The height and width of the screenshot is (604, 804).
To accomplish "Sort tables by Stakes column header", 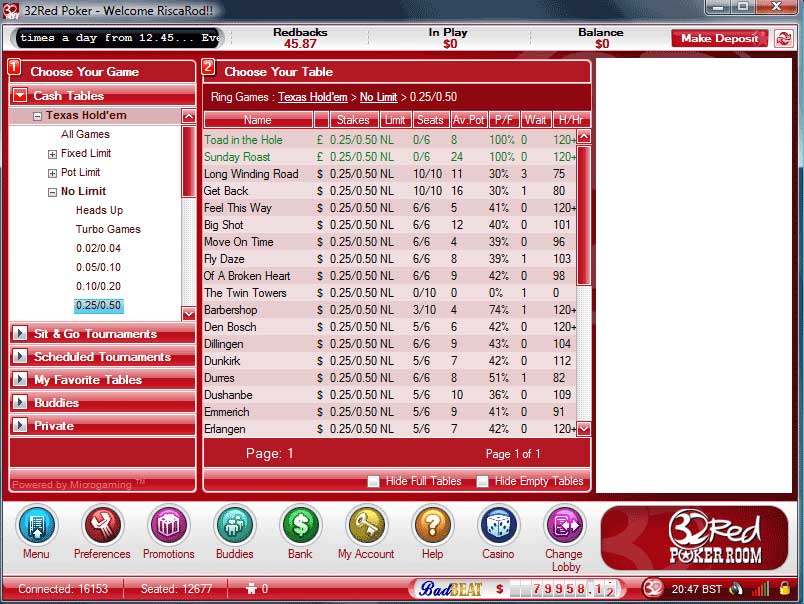I will tap(353, 120).
